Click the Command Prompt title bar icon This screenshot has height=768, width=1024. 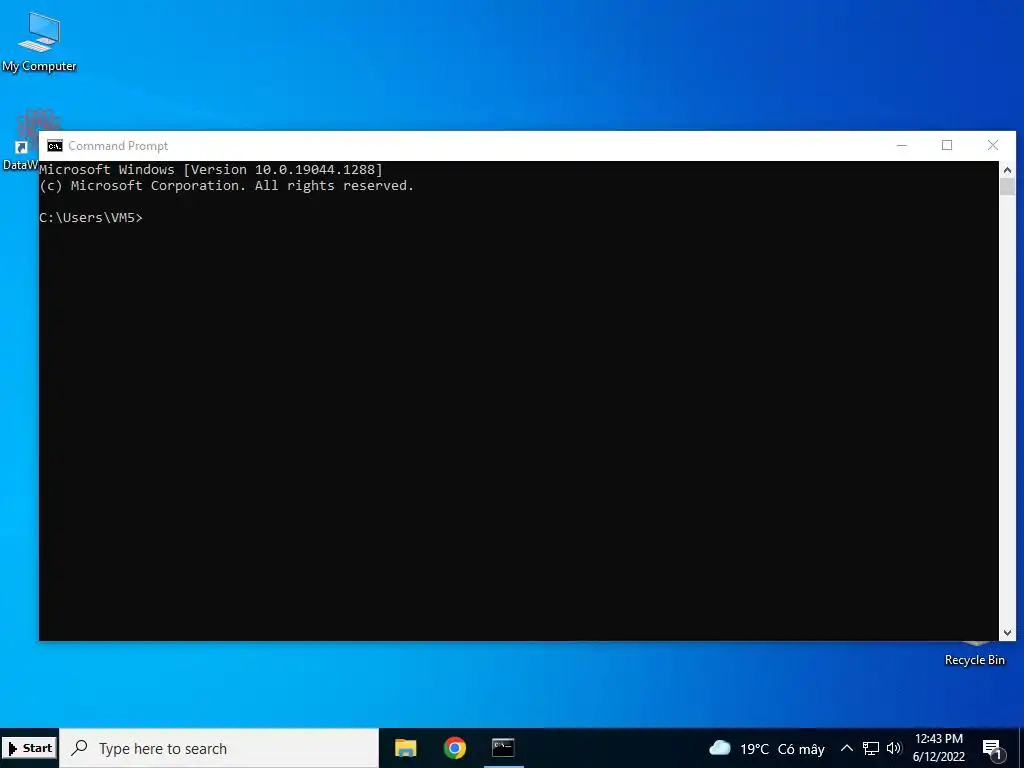coord(55,146)
